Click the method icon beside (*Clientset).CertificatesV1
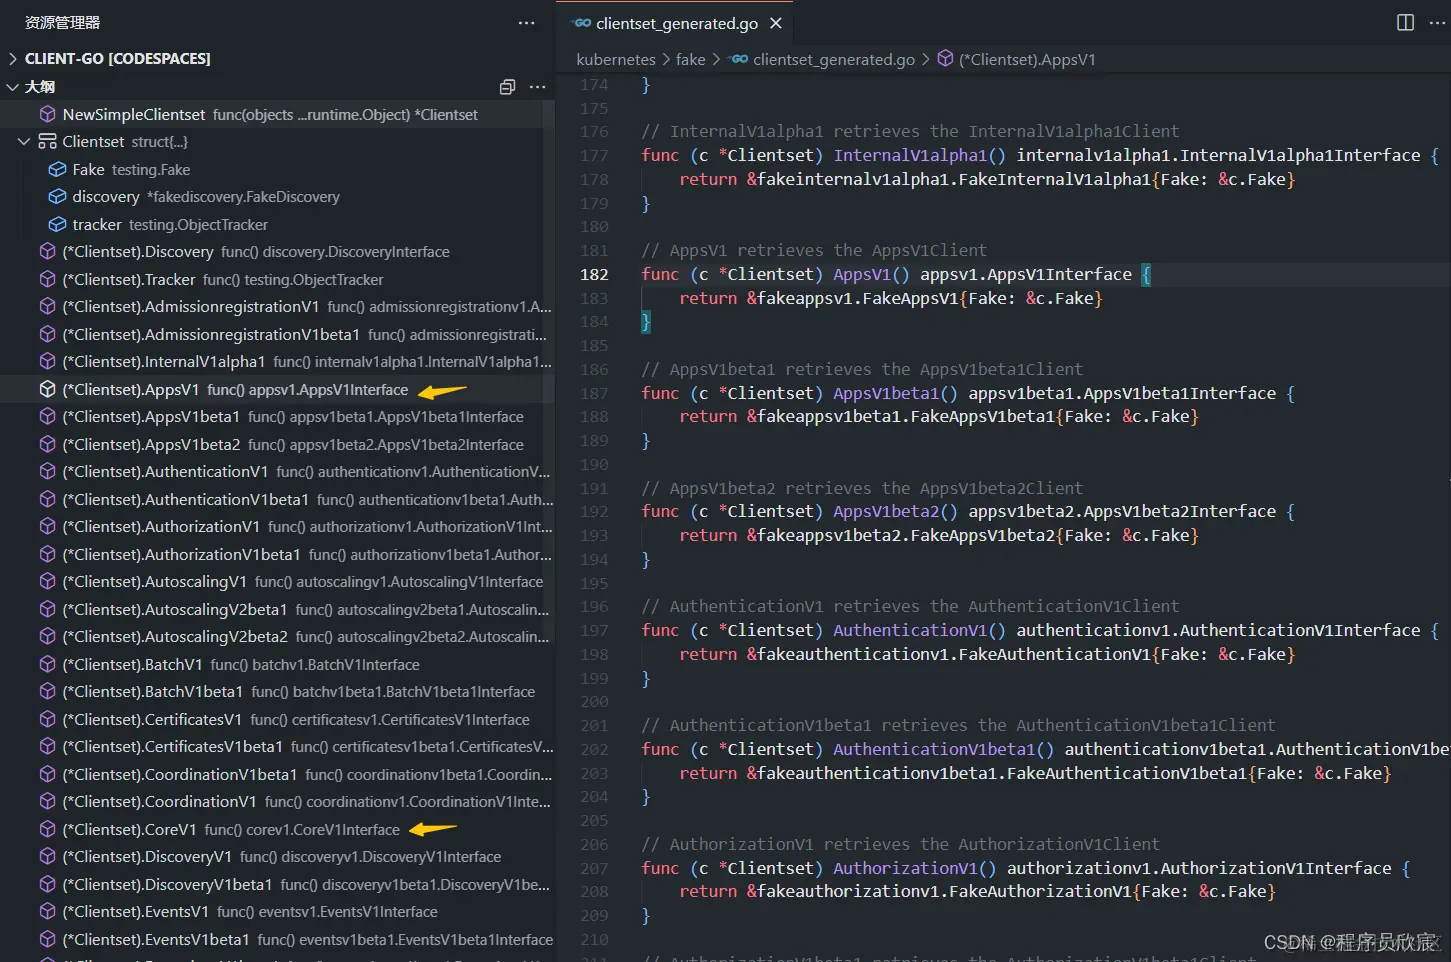This screenshot has height=962, width=1451. pyautogui.click(x=47, y=720)
